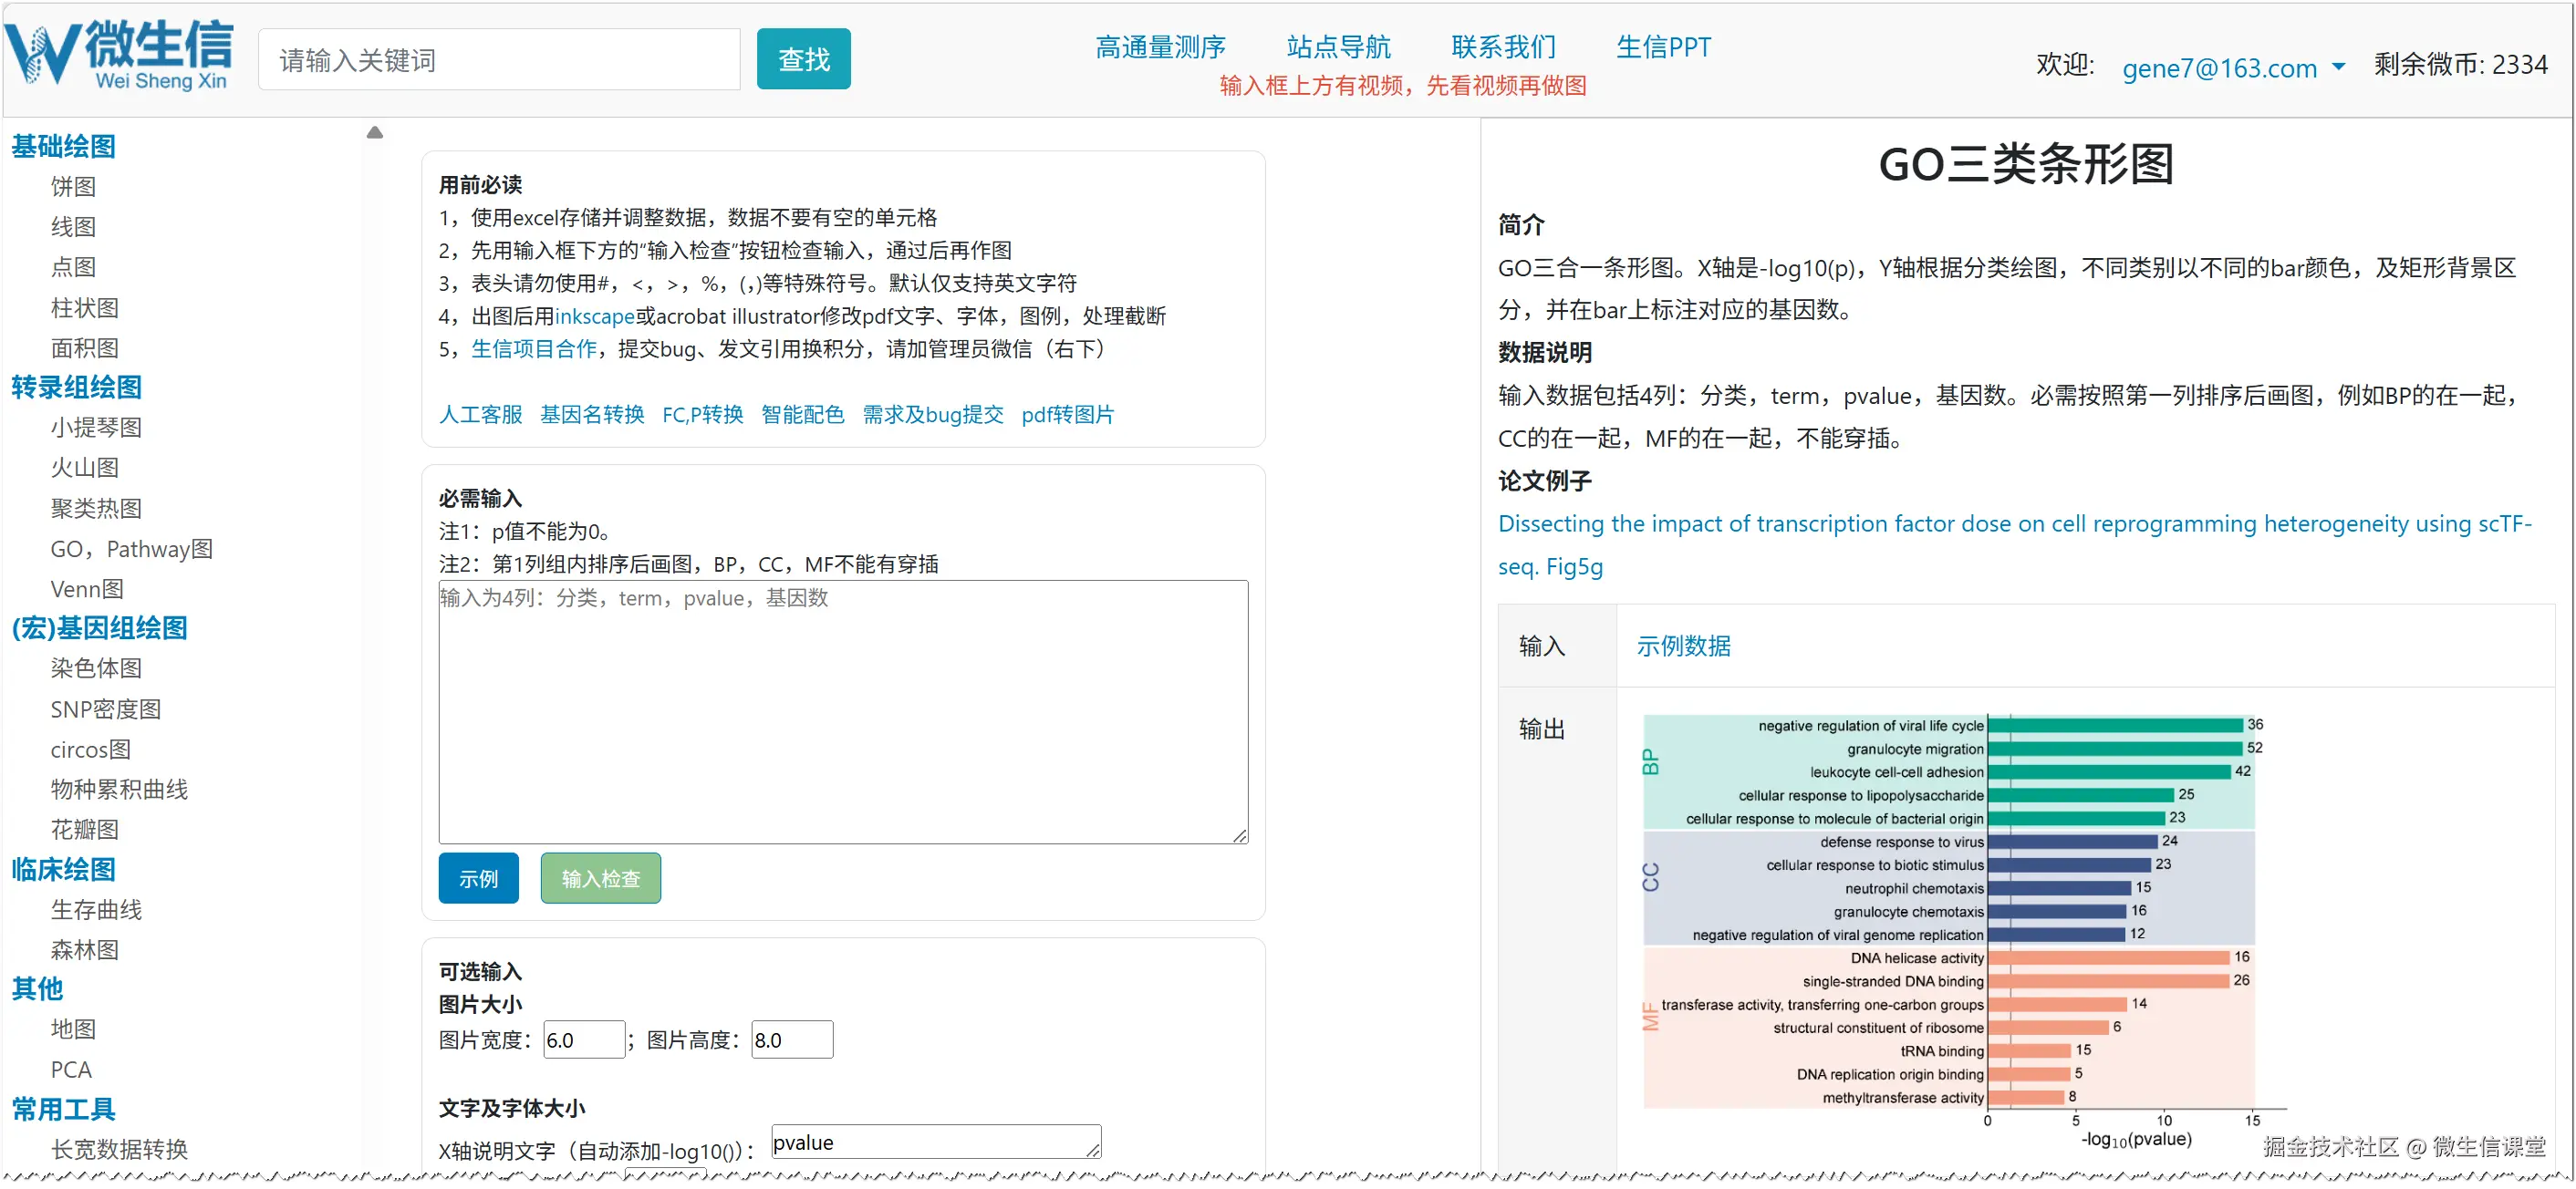Select Venn图 in the sidebar
The width and height of the screenshot is (2576, 1189).
click(87, 589)
